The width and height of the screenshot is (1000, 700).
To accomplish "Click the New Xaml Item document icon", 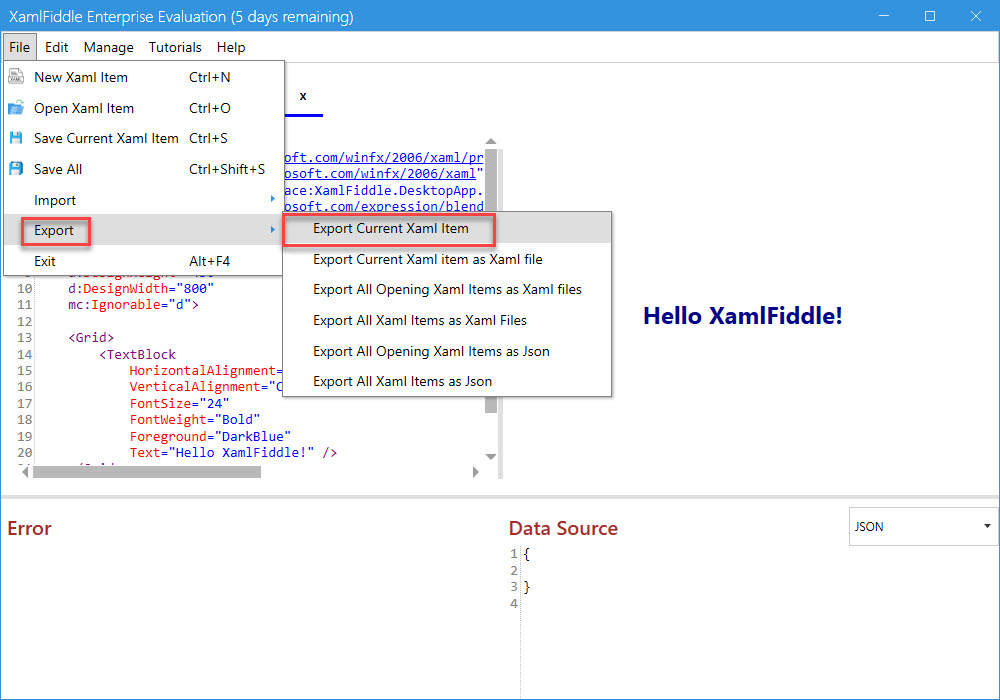I will 16,77.
